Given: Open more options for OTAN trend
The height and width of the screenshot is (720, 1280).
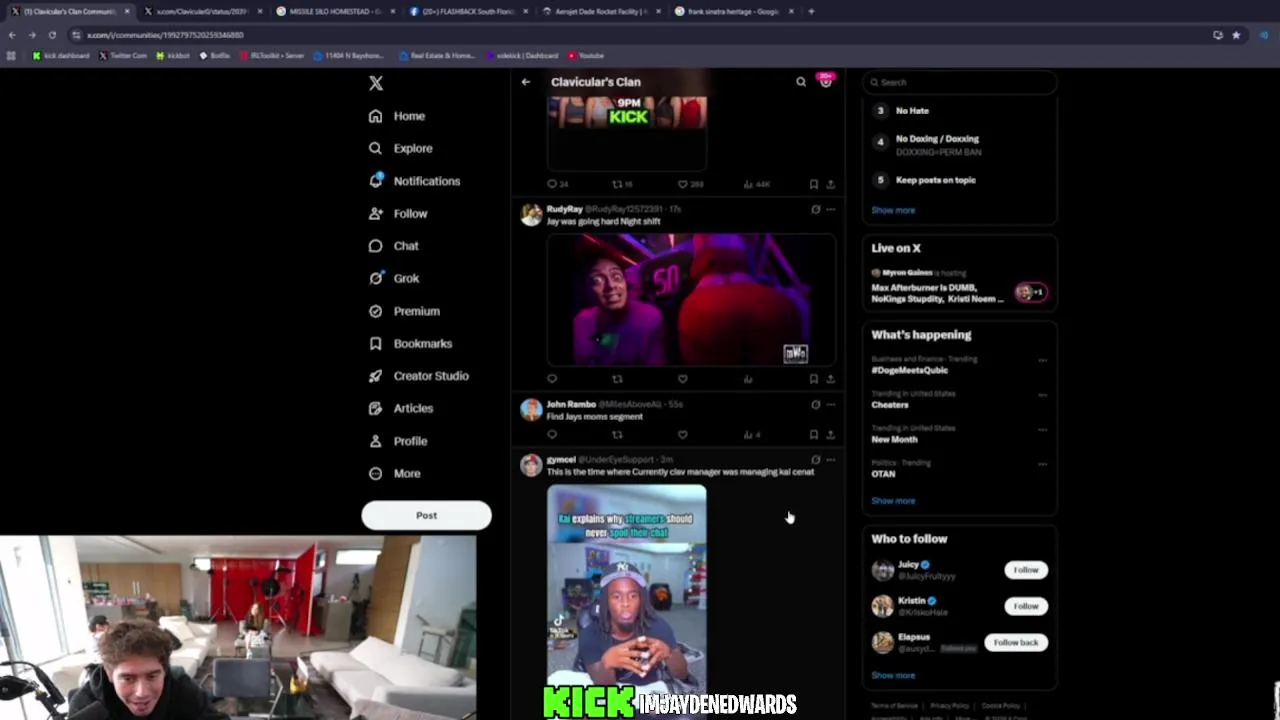Looking at the screenshot, I should click(1042, 464).
